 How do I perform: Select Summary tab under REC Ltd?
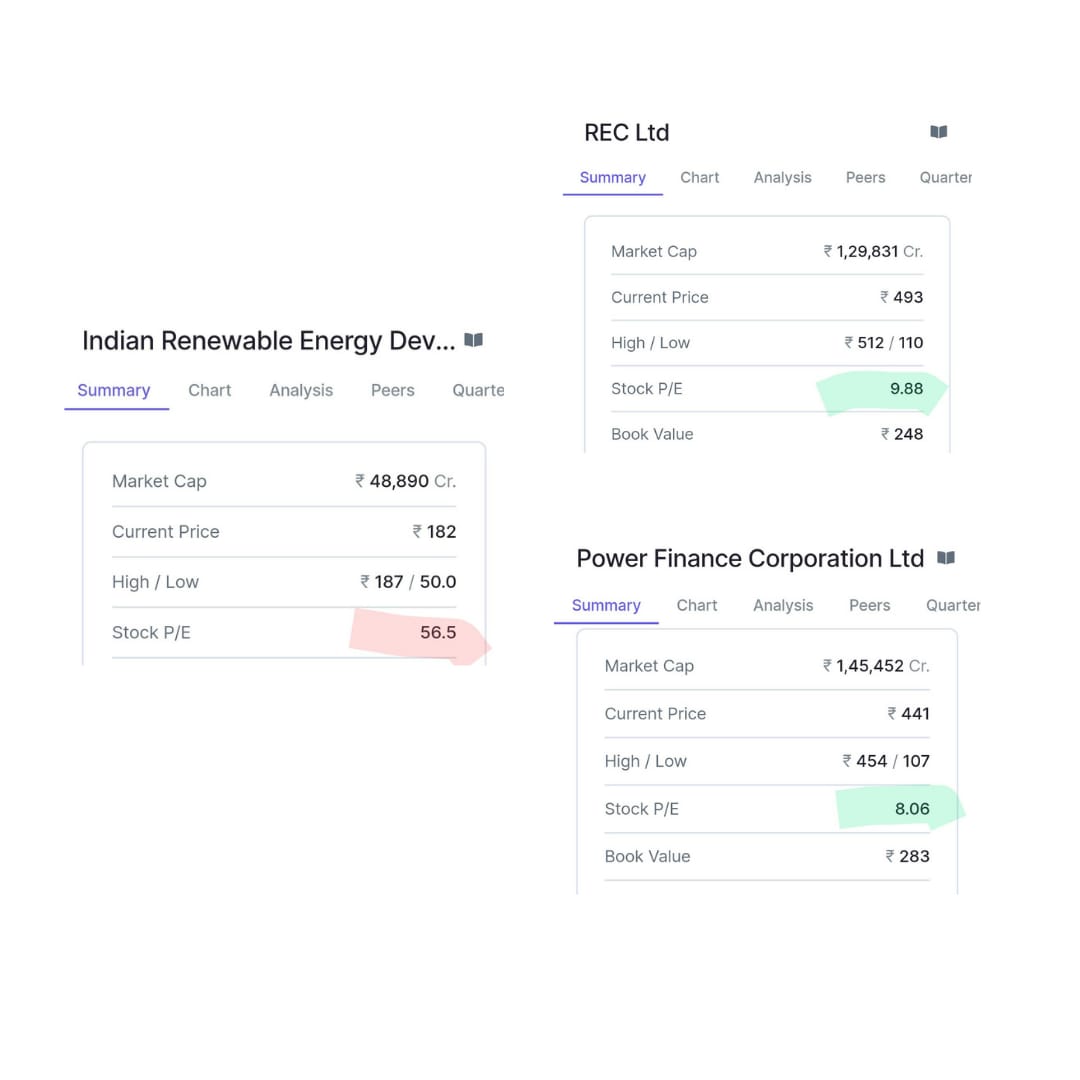point(612,177)
